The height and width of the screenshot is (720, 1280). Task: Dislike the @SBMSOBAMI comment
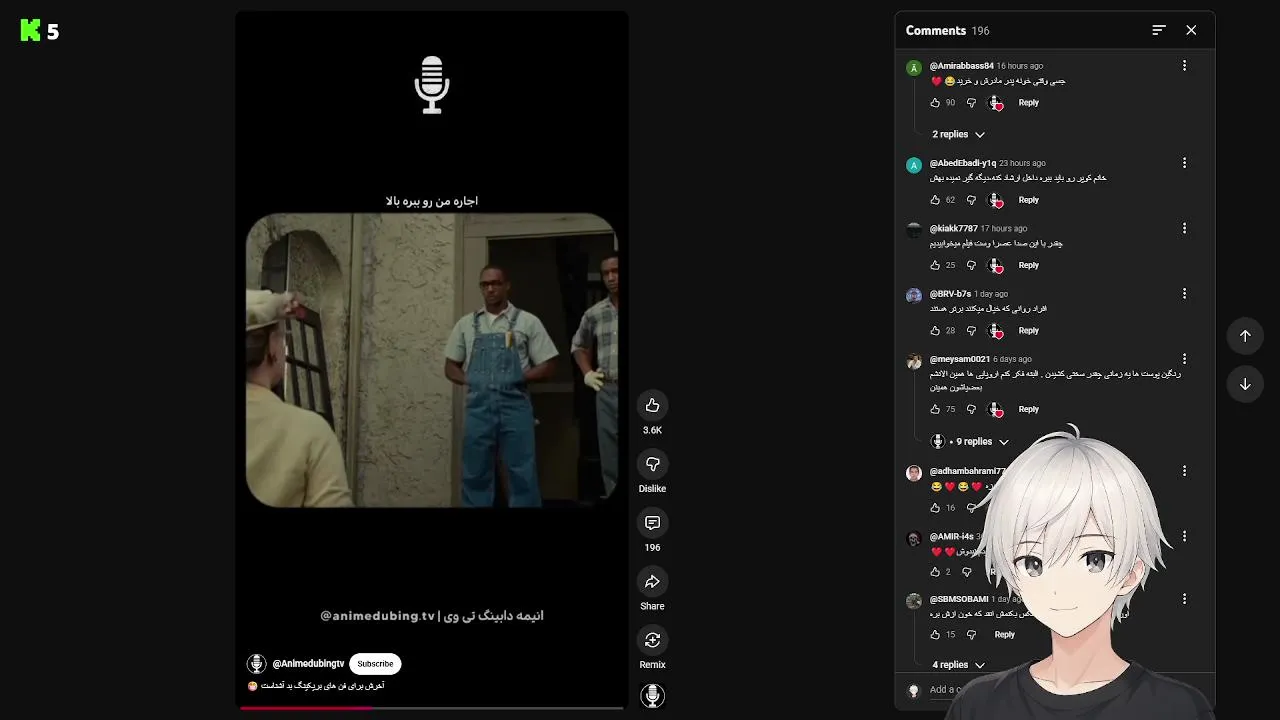pos(970,635)
